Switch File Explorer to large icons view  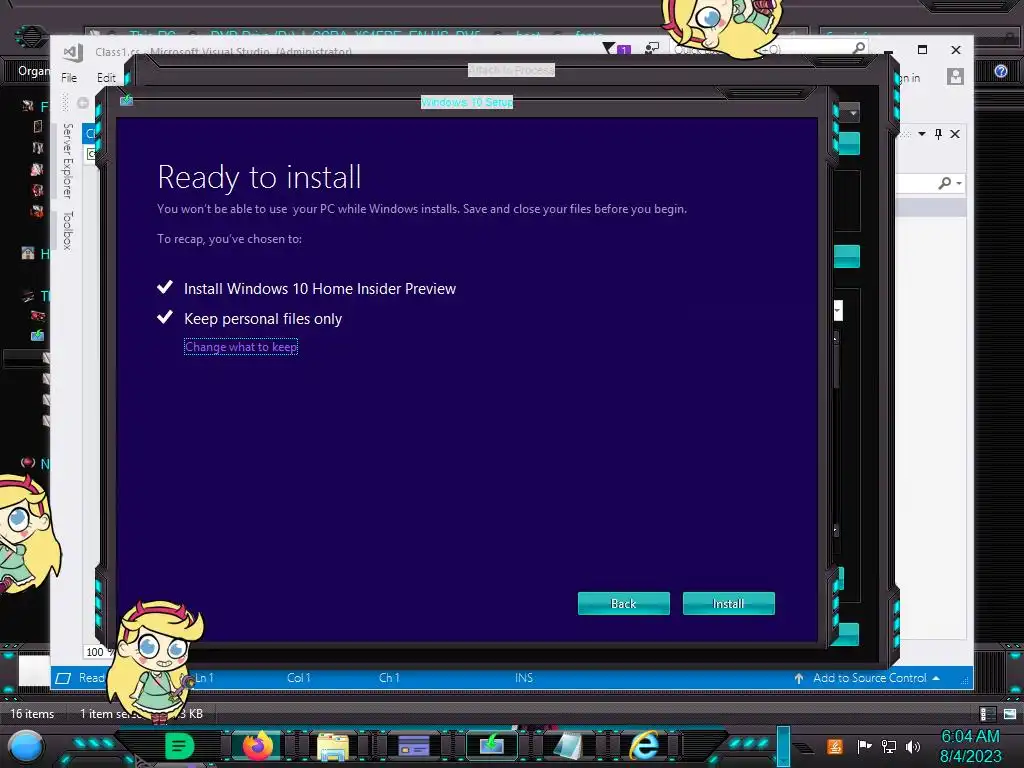coord(1010,714)
